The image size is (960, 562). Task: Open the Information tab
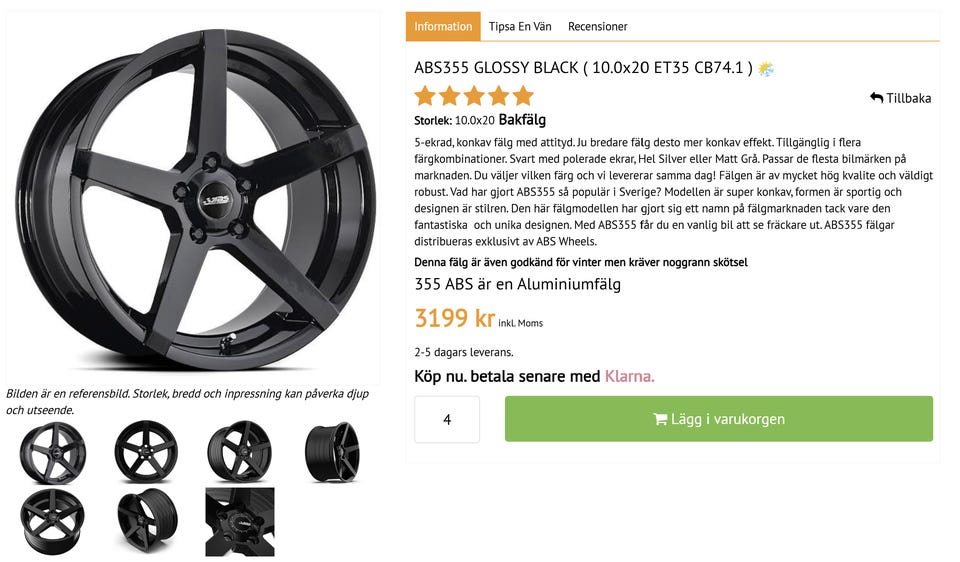443,26
